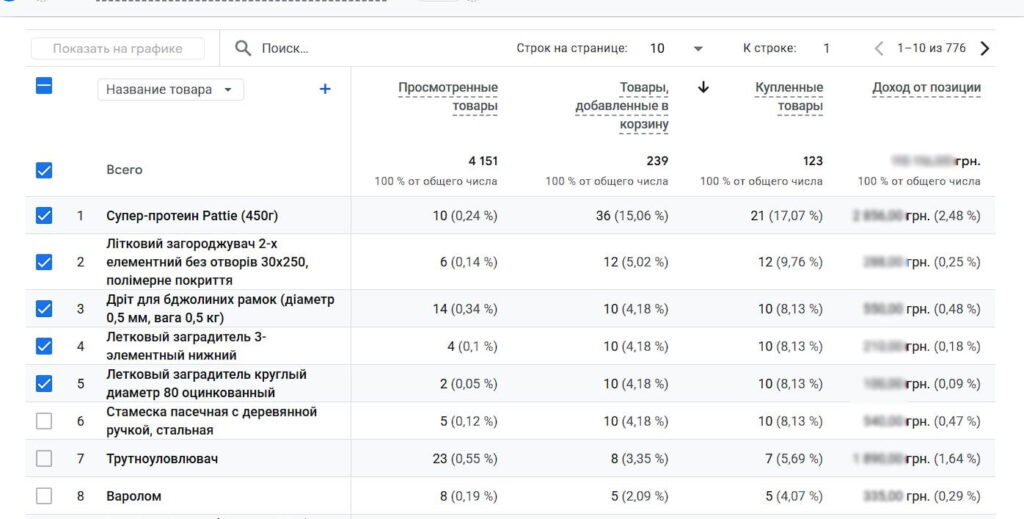Go to next page of results
This screenshot has height=519, width=1024.
(x=985, y=48)
